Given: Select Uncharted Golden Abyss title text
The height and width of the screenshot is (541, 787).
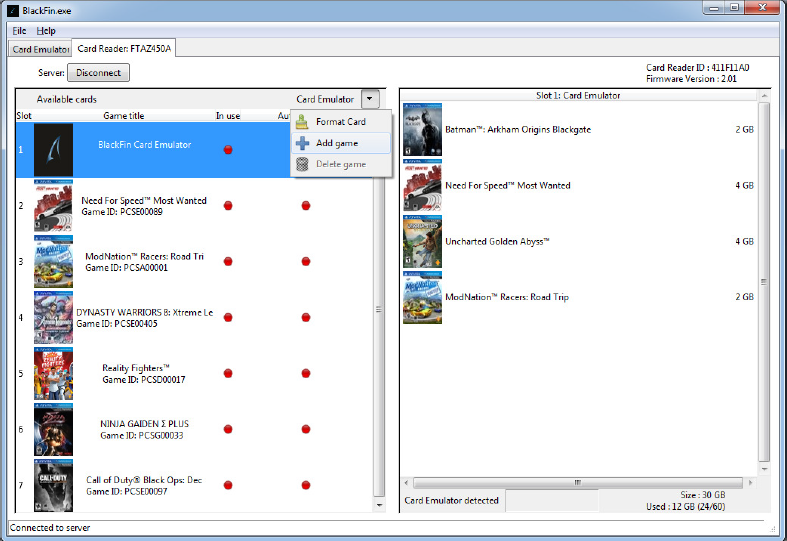Looking at the screenshot, I should pos(497,241).
